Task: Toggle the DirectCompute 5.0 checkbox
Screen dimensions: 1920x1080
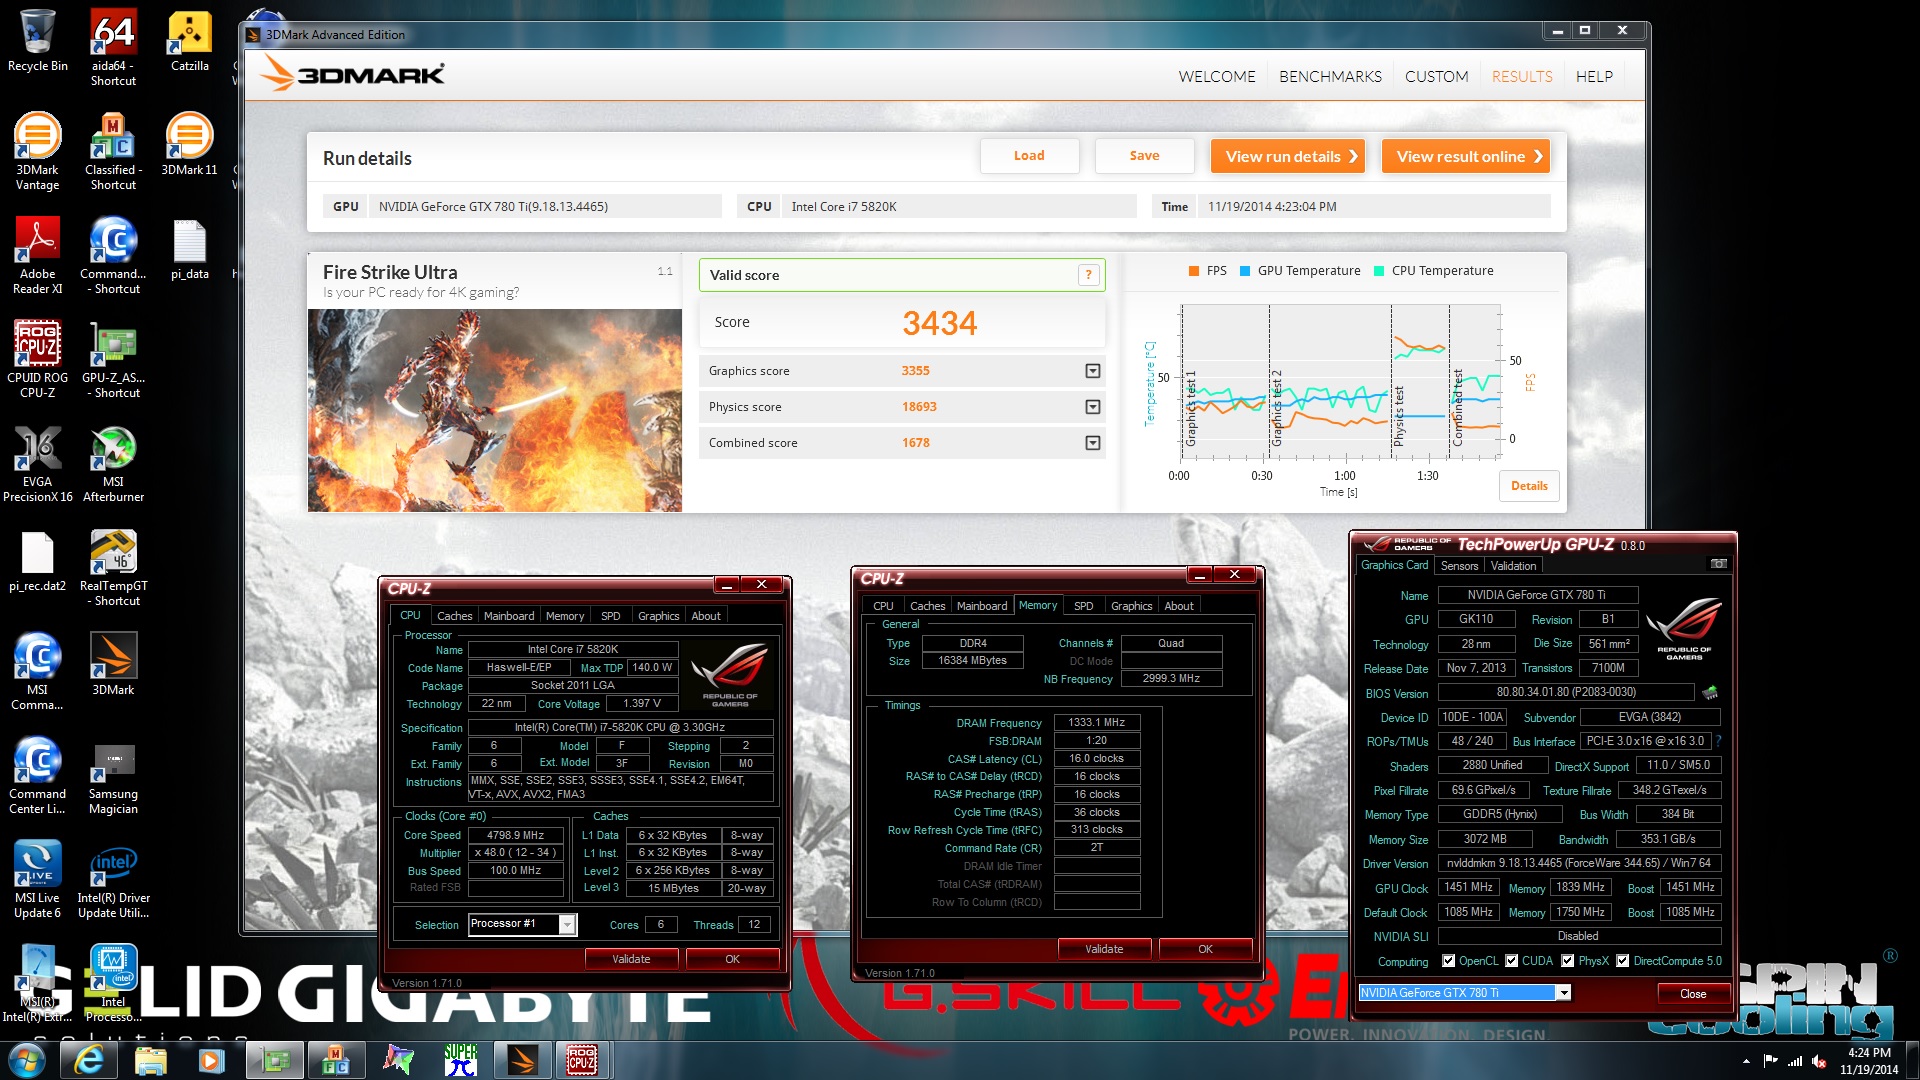Action: 1622,961
